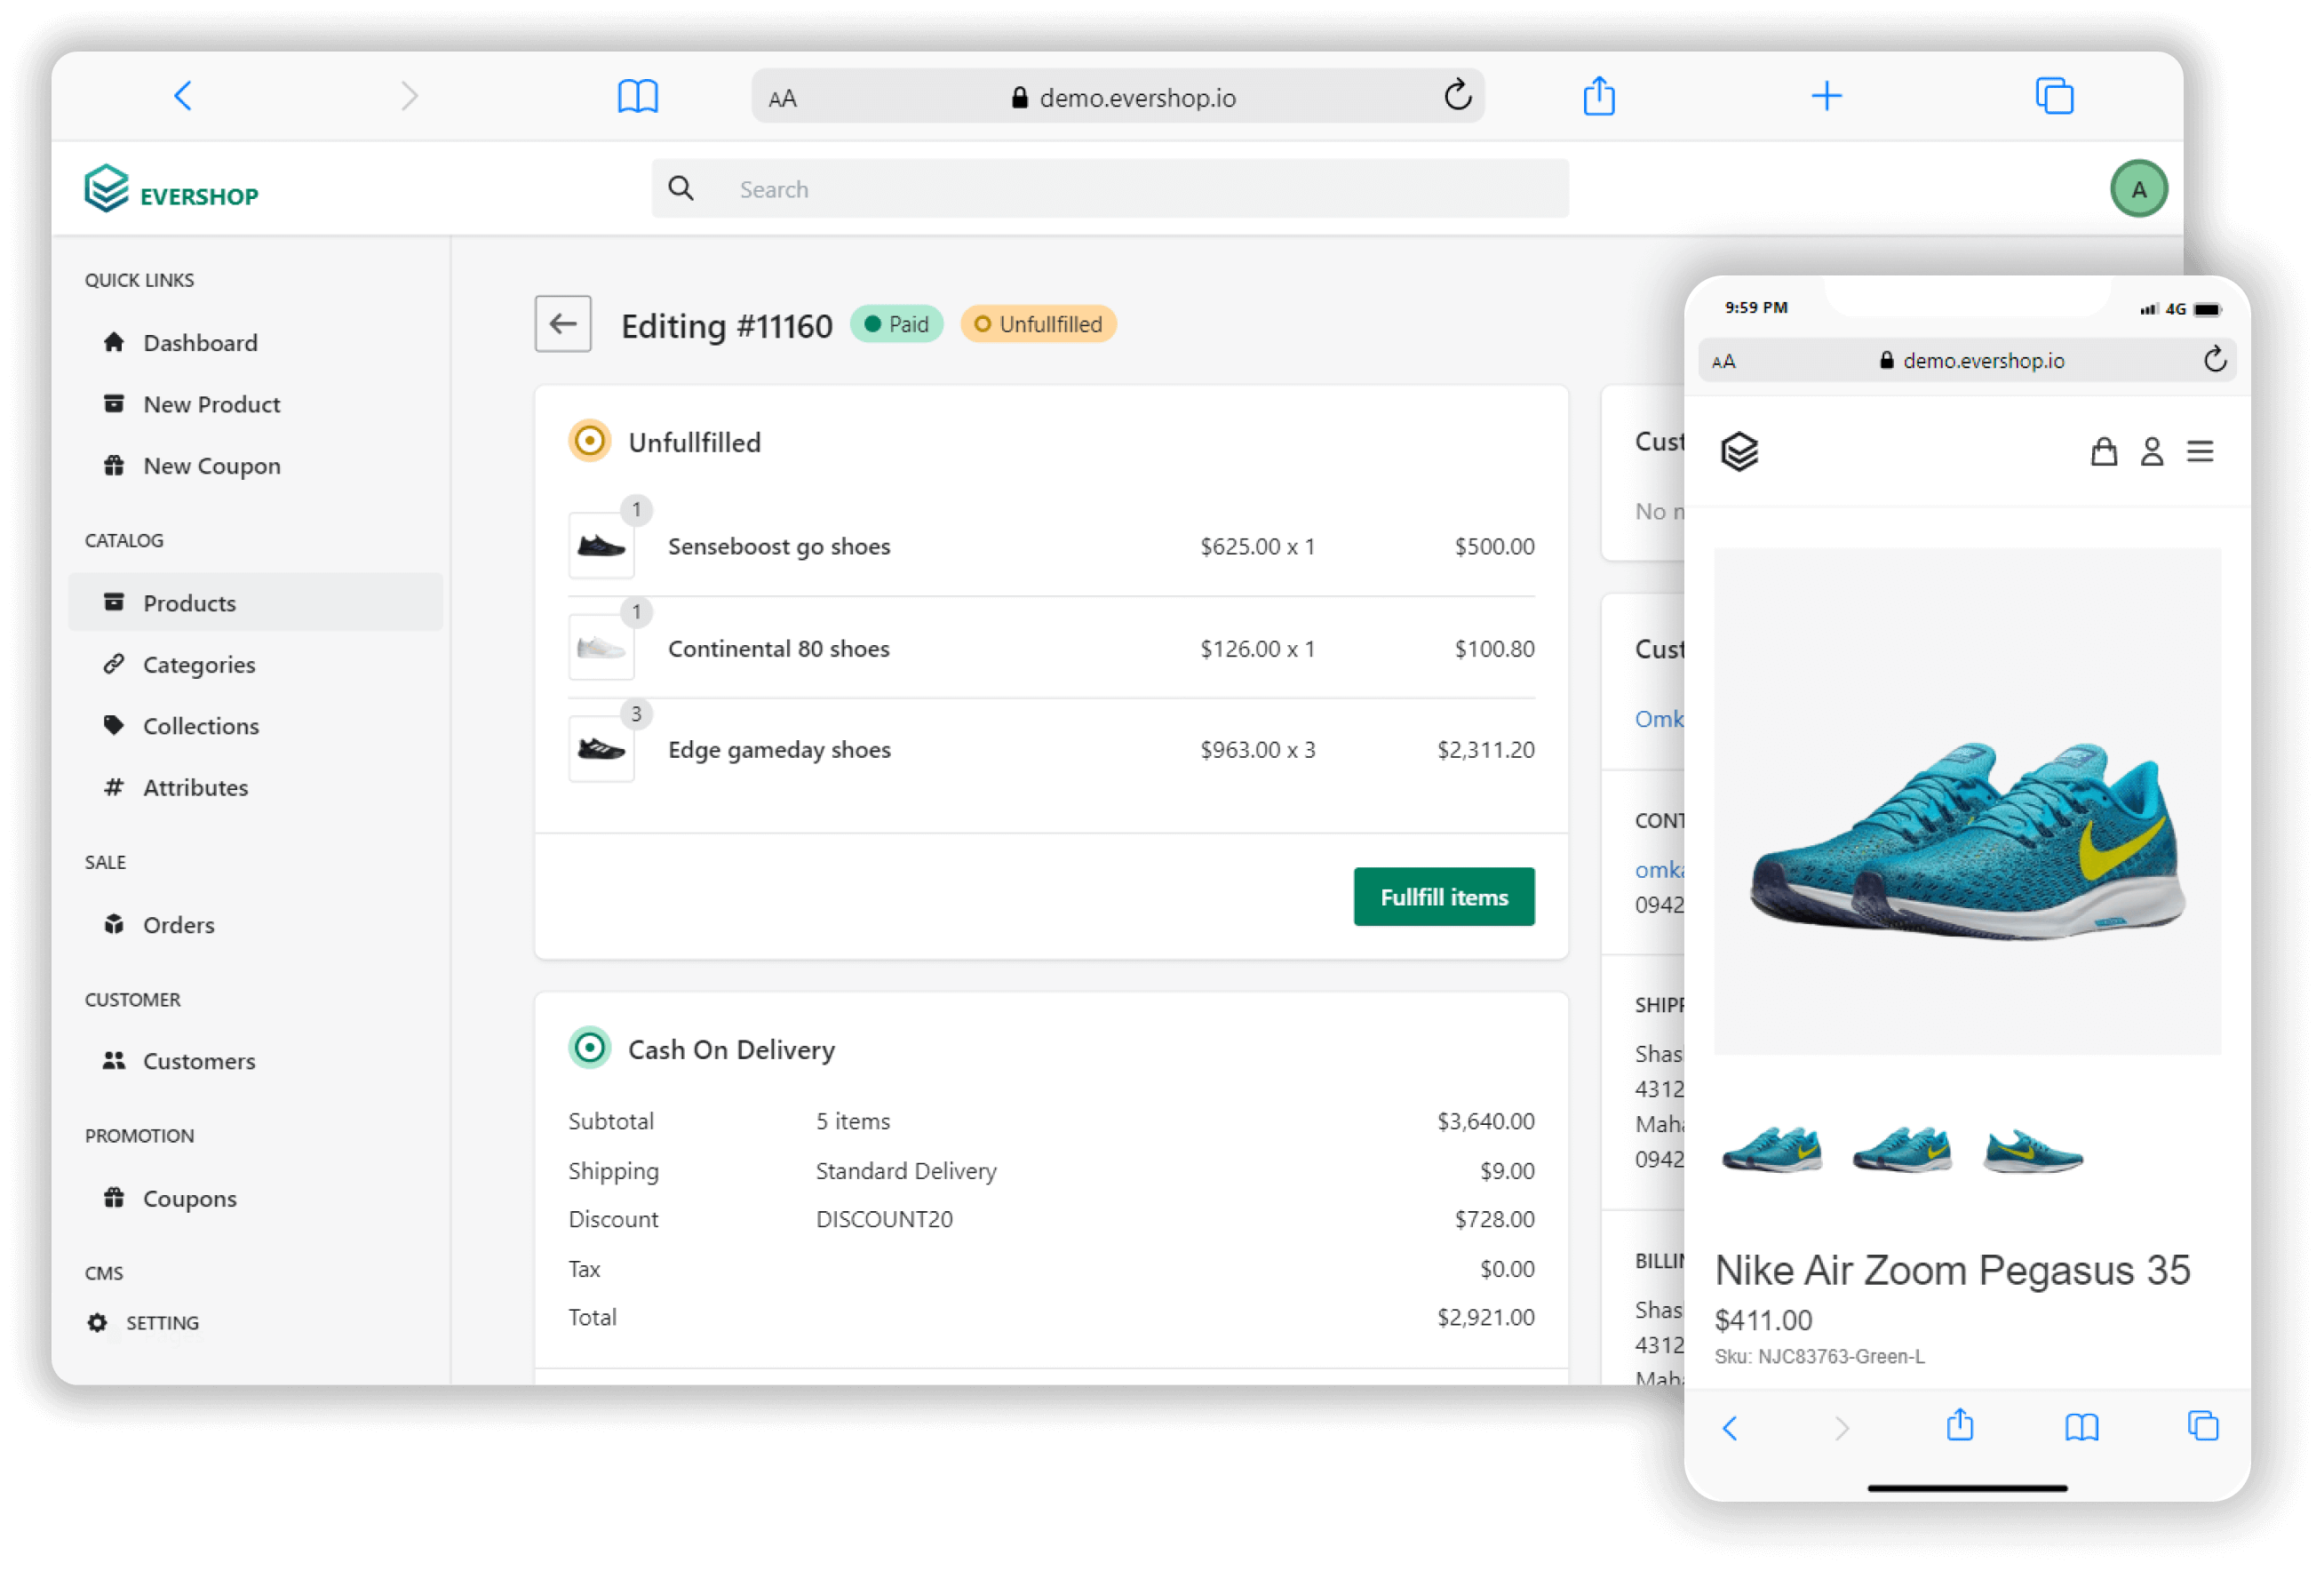This screenshot has width=2324, height=1571.
Task: Expand the Products tree item
Action: (189, 602)
